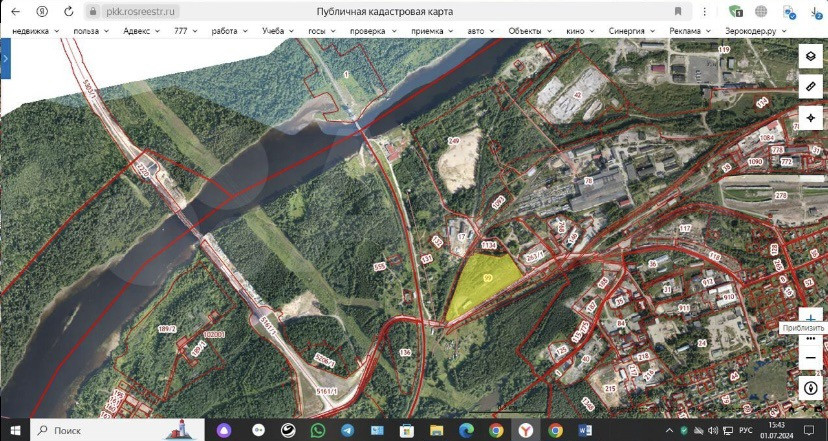Image resolution: width=828 pixels, height=441 pixels.
Task: Open the 'Зерокодер.ру' bookmarks folder
Action: point(755,31)
